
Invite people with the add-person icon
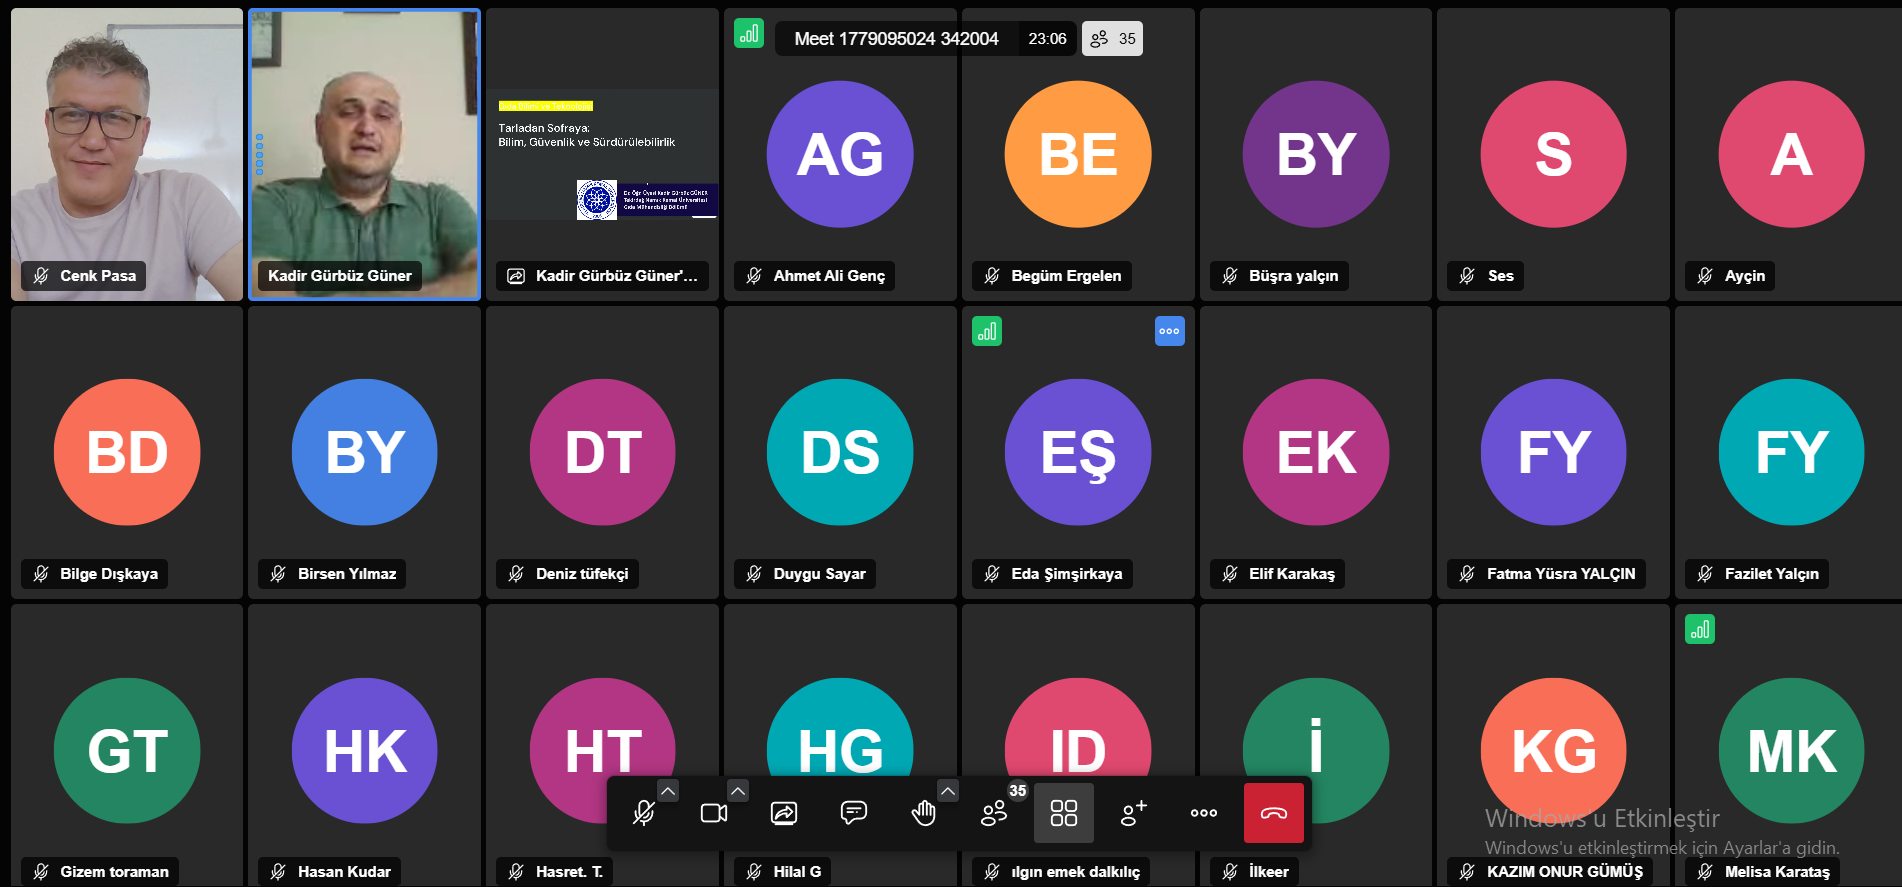pos(1134,813)
